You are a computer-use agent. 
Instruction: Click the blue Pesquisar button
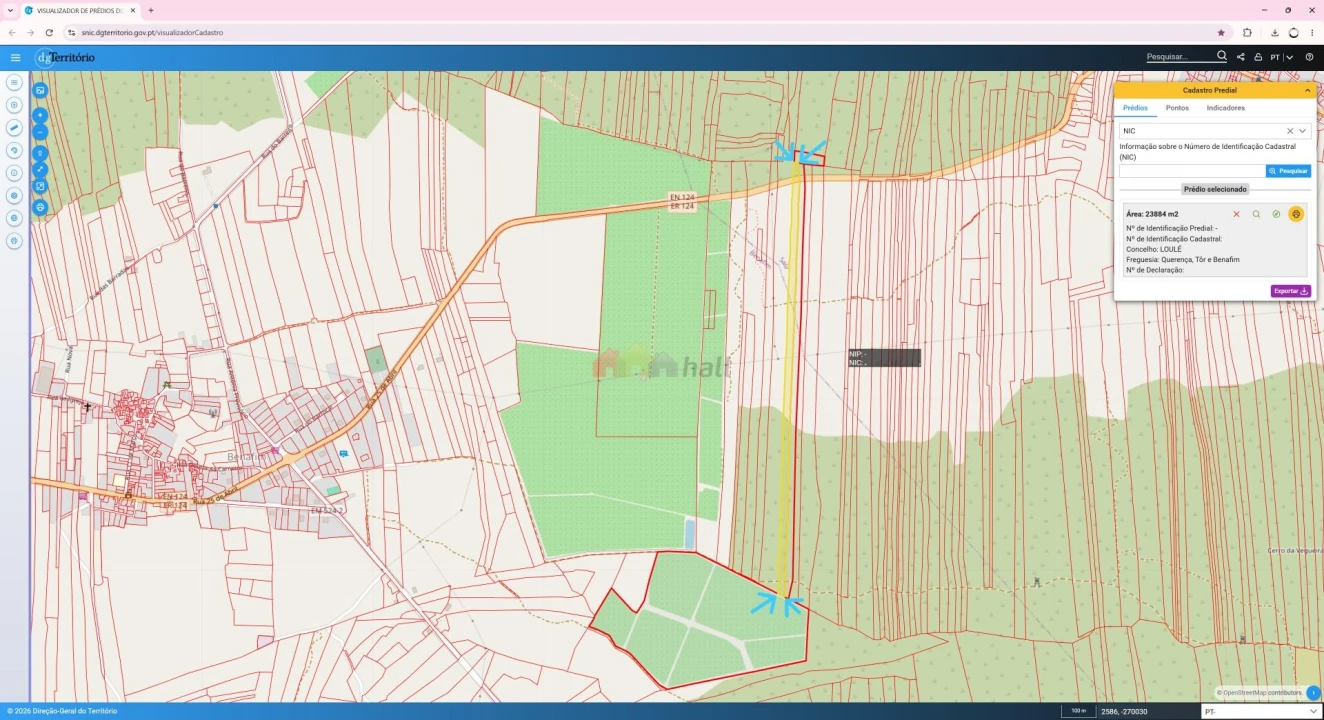pos(1288,171)
